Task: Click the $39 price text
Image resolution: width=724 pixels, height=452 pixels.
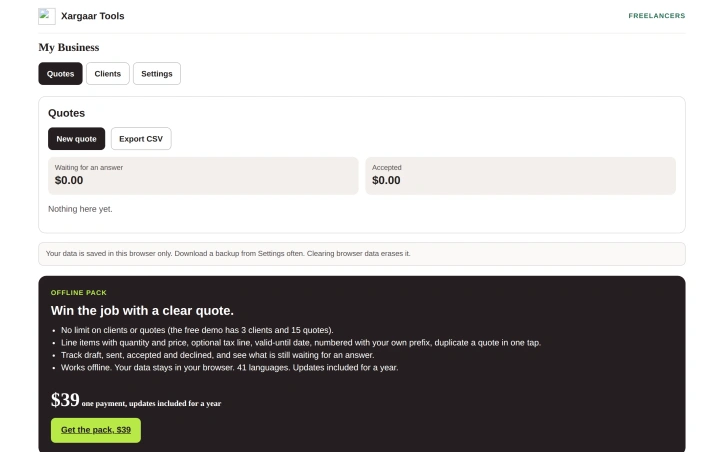Action: [65, 400]
